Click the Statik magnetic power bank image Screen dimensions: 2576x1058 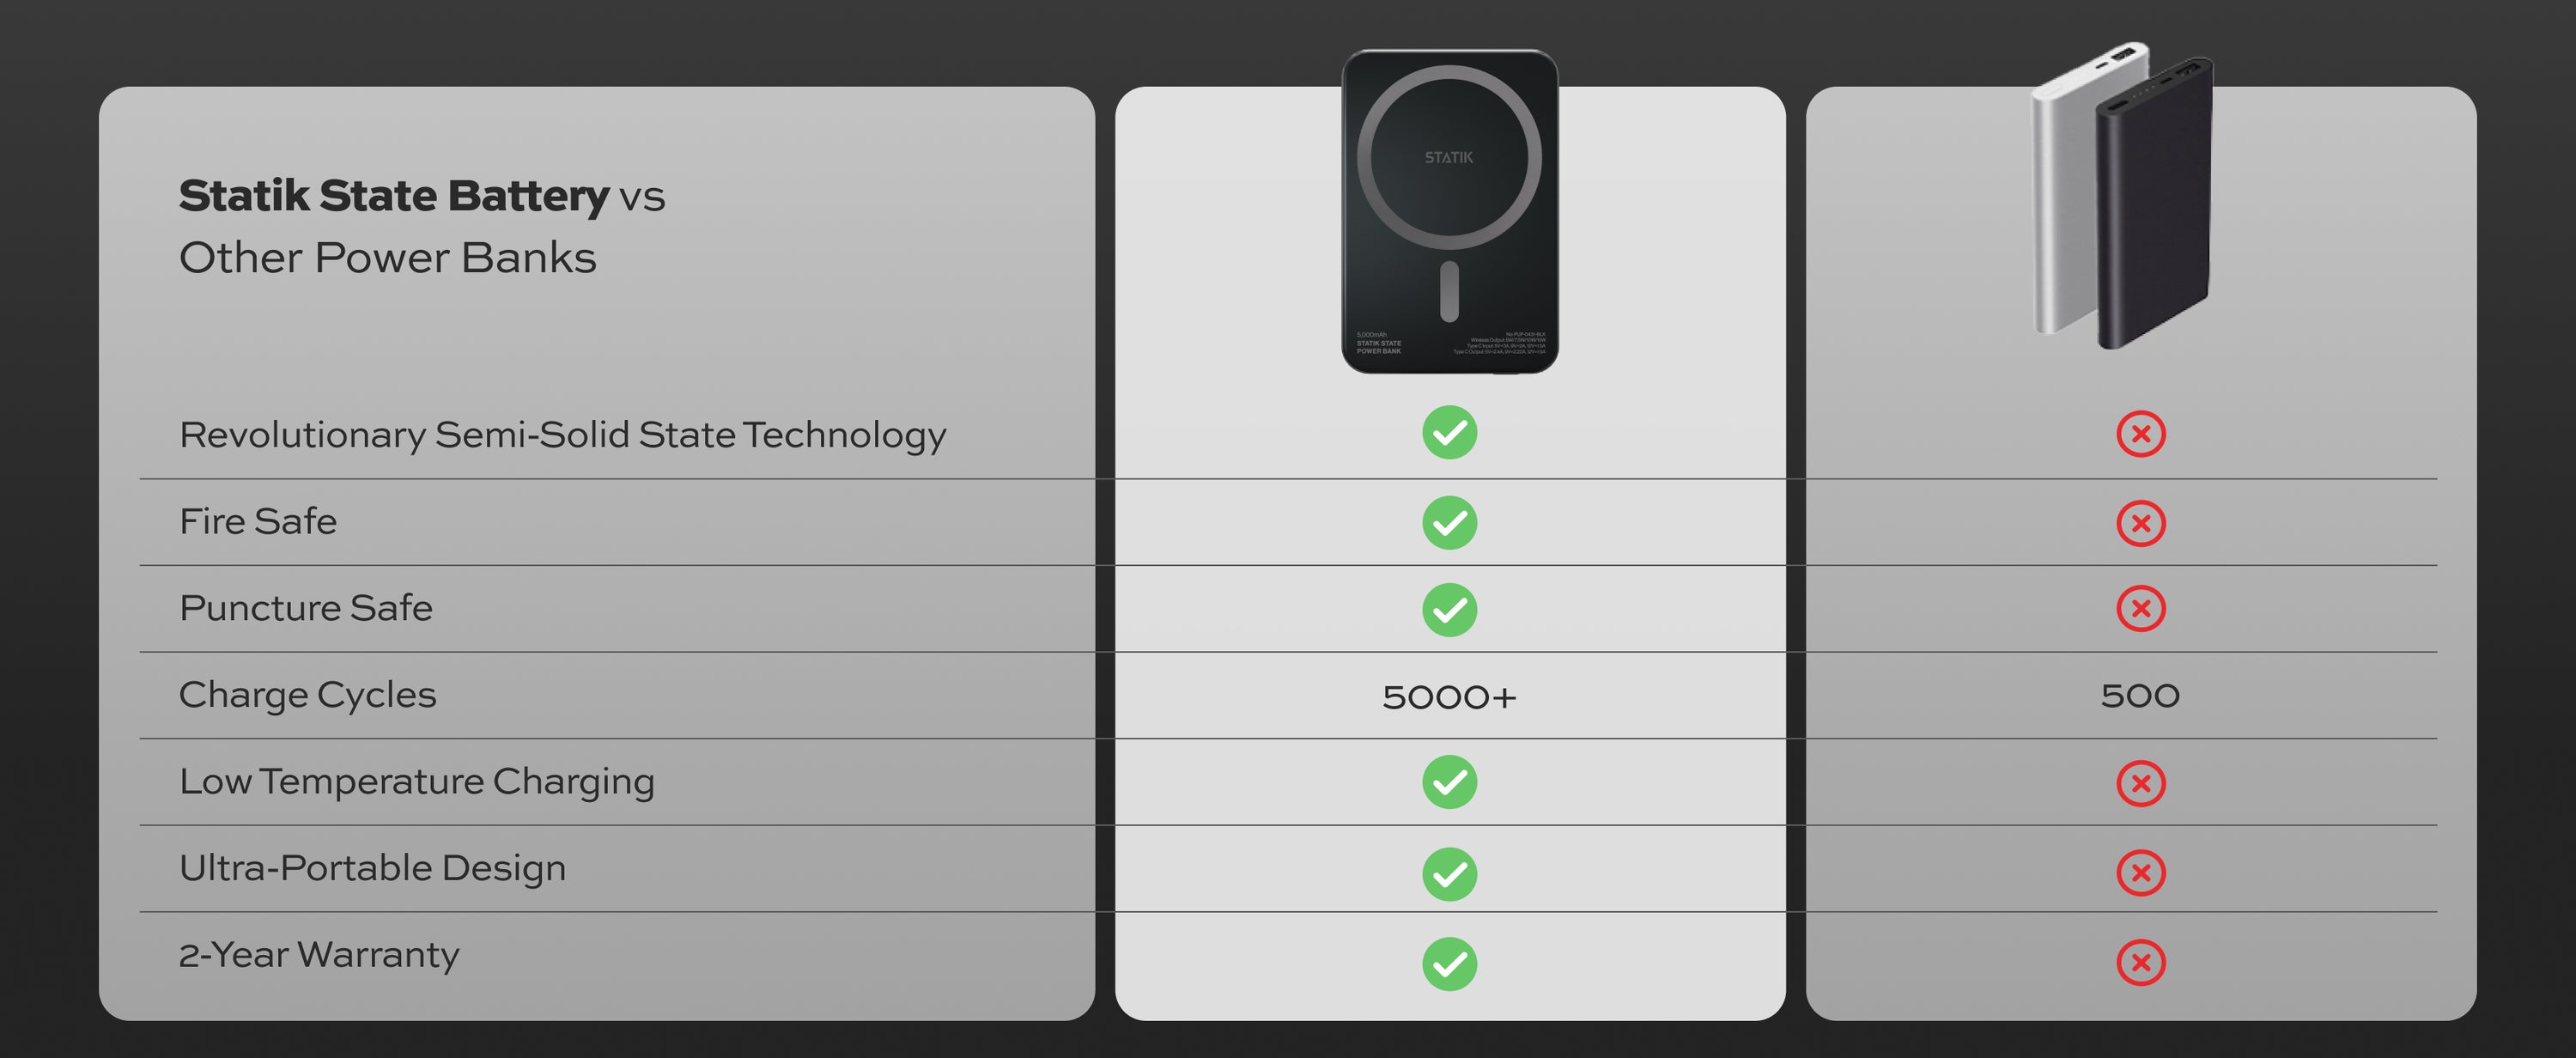1449,212
